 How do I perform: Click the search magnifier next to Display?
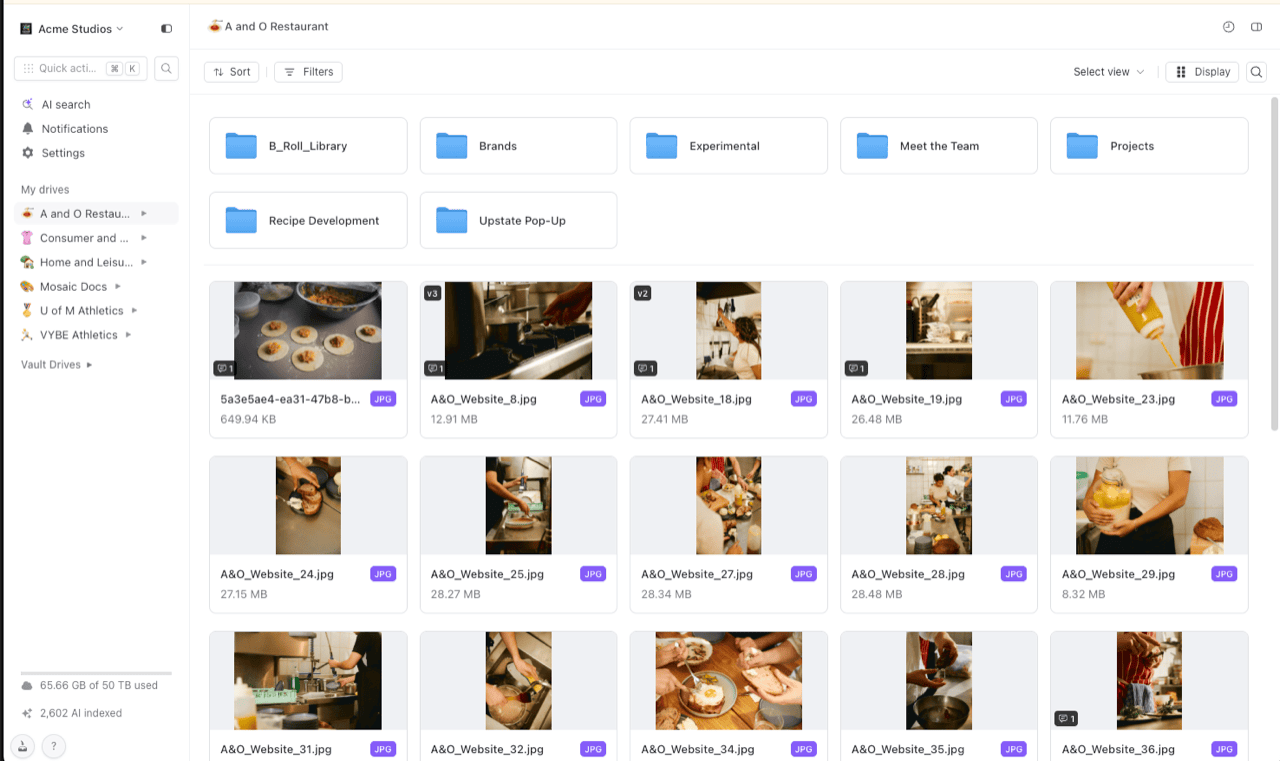1257,72
